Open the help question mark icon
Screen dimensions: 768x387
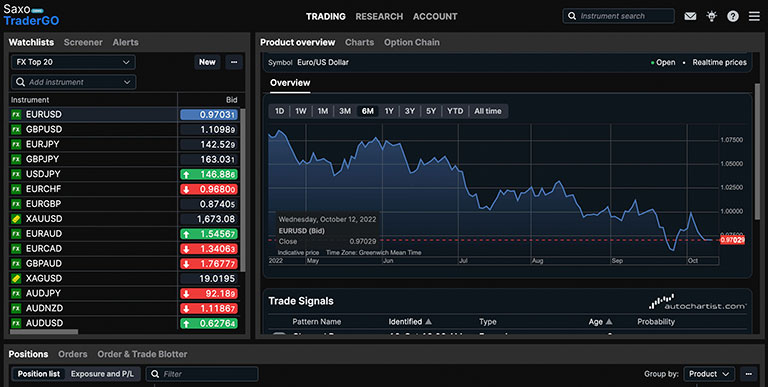[x=733, y=16]
